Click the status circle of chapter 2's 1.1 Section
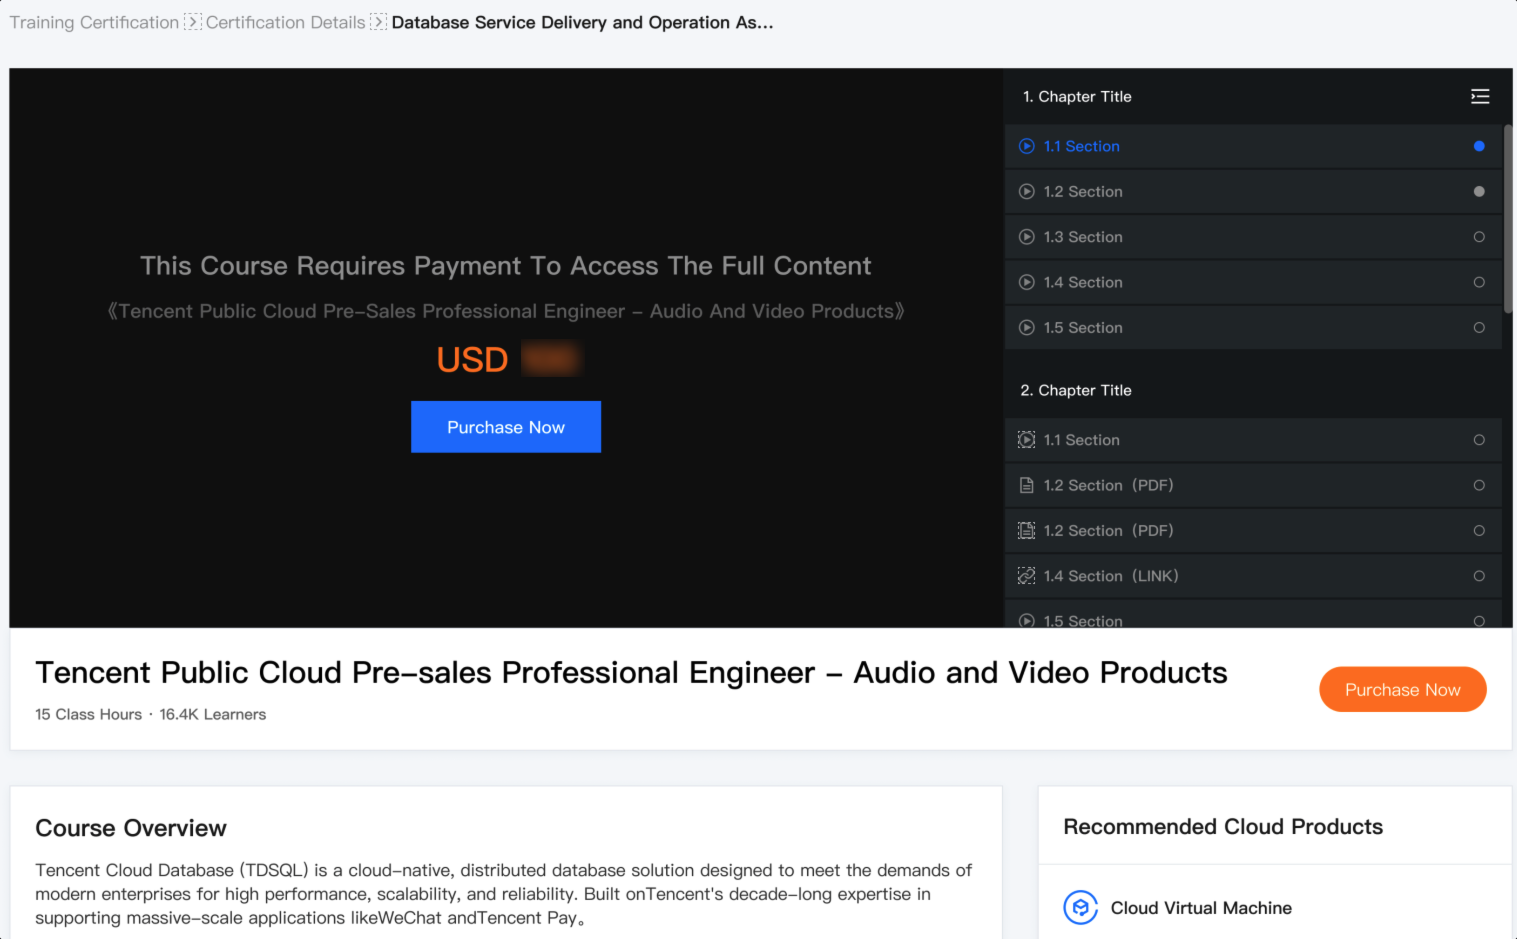 pos(1479,440)
